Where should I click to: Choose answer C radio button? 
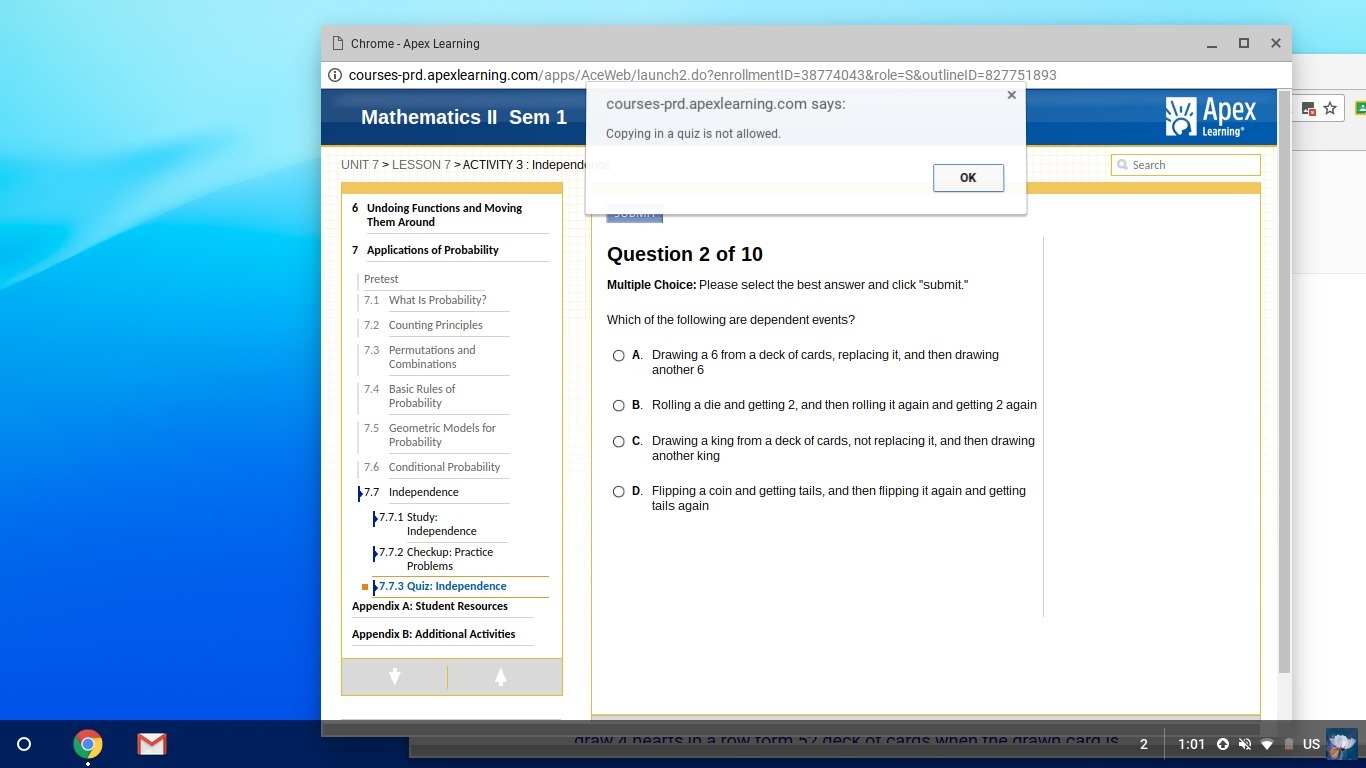pos(619,441)
